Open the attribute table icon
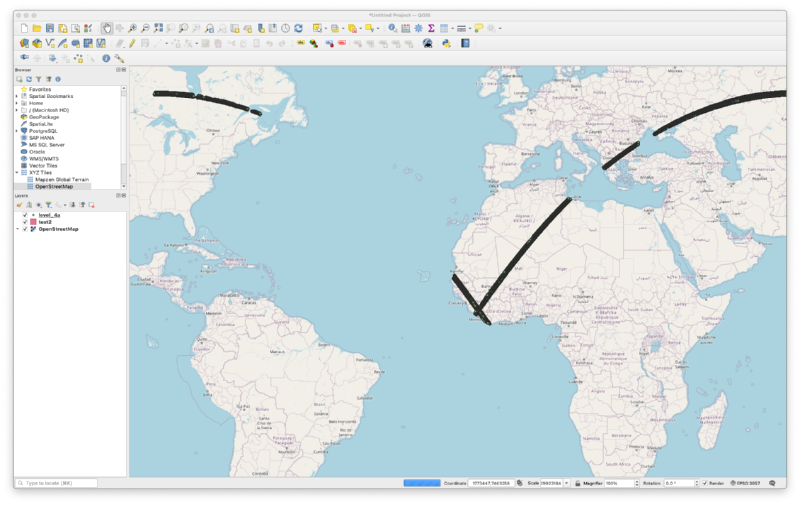 [x=406, y=28]
